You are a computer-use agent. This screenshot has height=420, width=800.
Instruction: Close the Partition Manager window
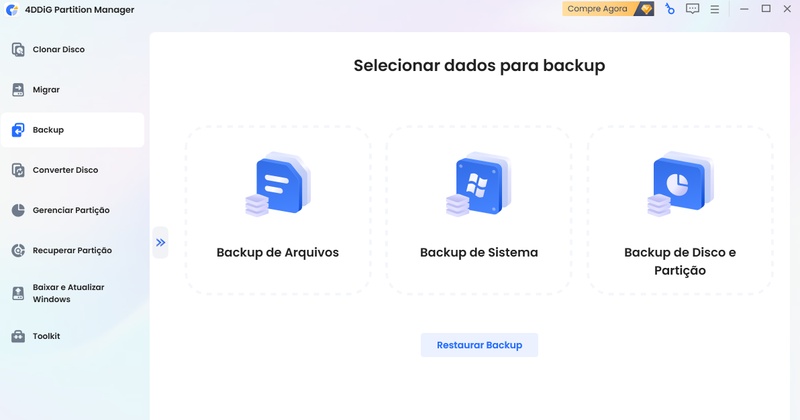pyautogui.click(x=787, y=9)
